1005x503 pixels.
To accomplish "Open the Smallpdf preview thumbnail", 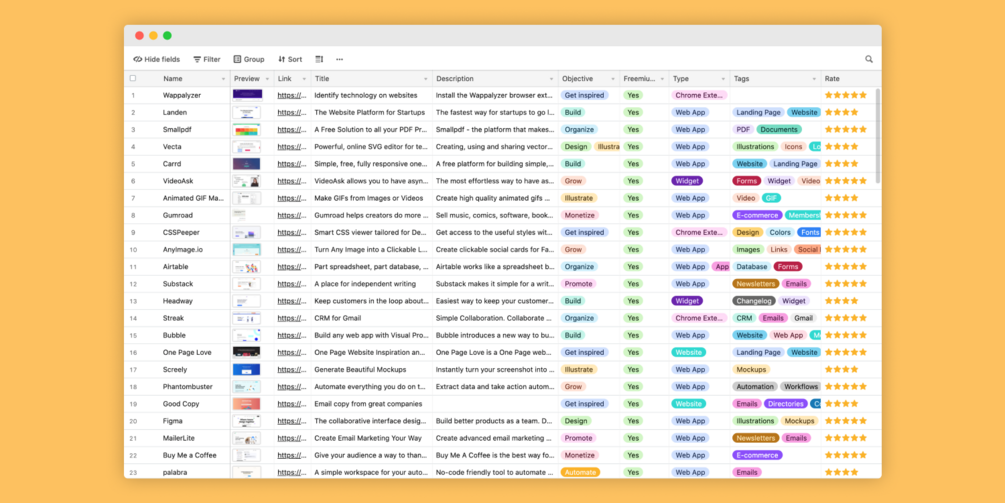I will pos(247,129).
